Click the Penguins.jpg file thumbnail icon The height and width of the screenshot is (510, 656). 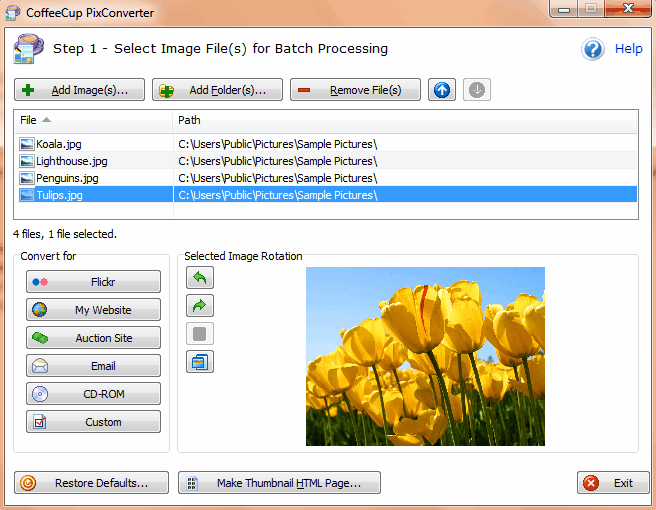(27, 178)
